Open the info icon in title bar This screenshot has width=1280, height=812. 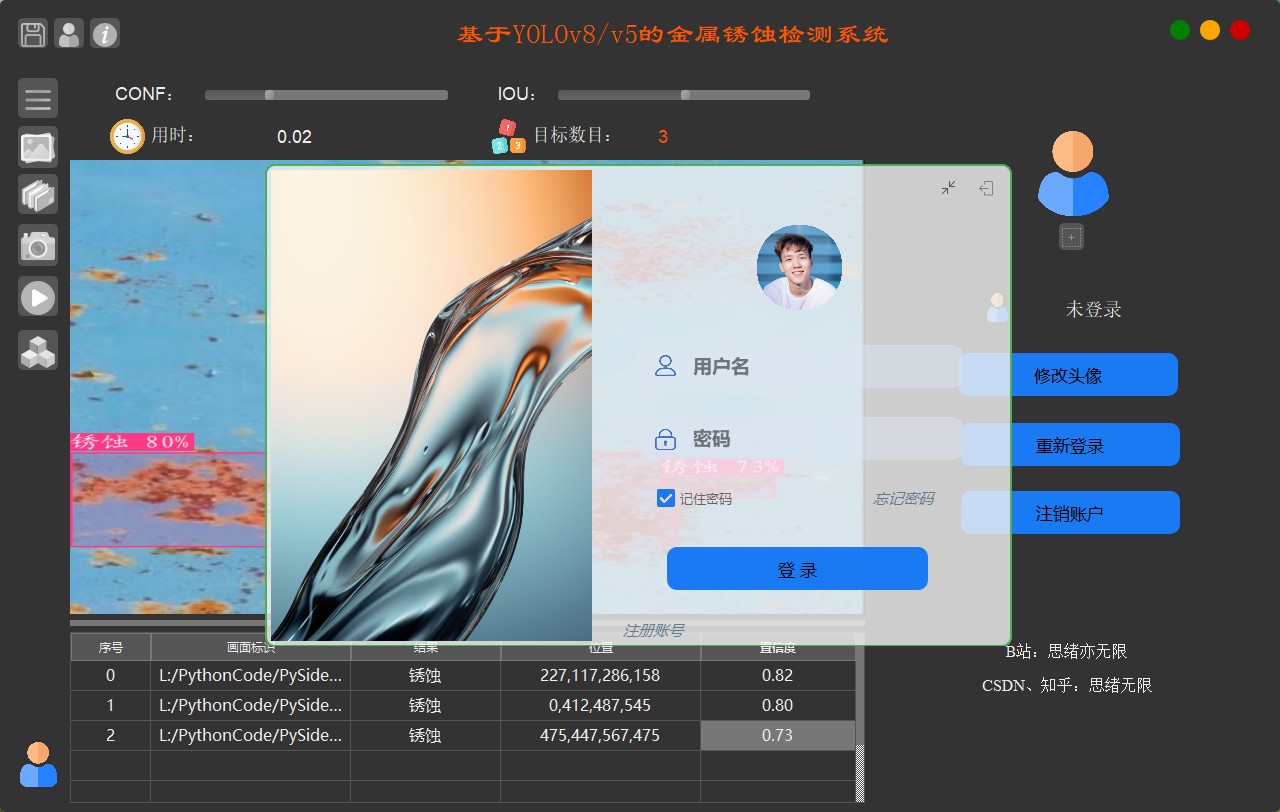(105, 34)
